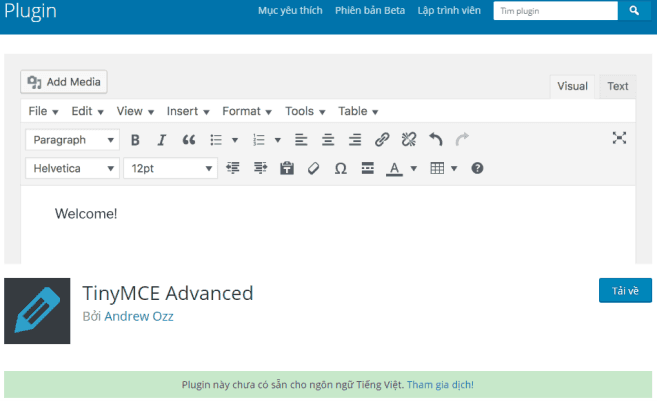657x401 pixels.
Task: Expand the text color picker arrow
Action: (414, 168)
